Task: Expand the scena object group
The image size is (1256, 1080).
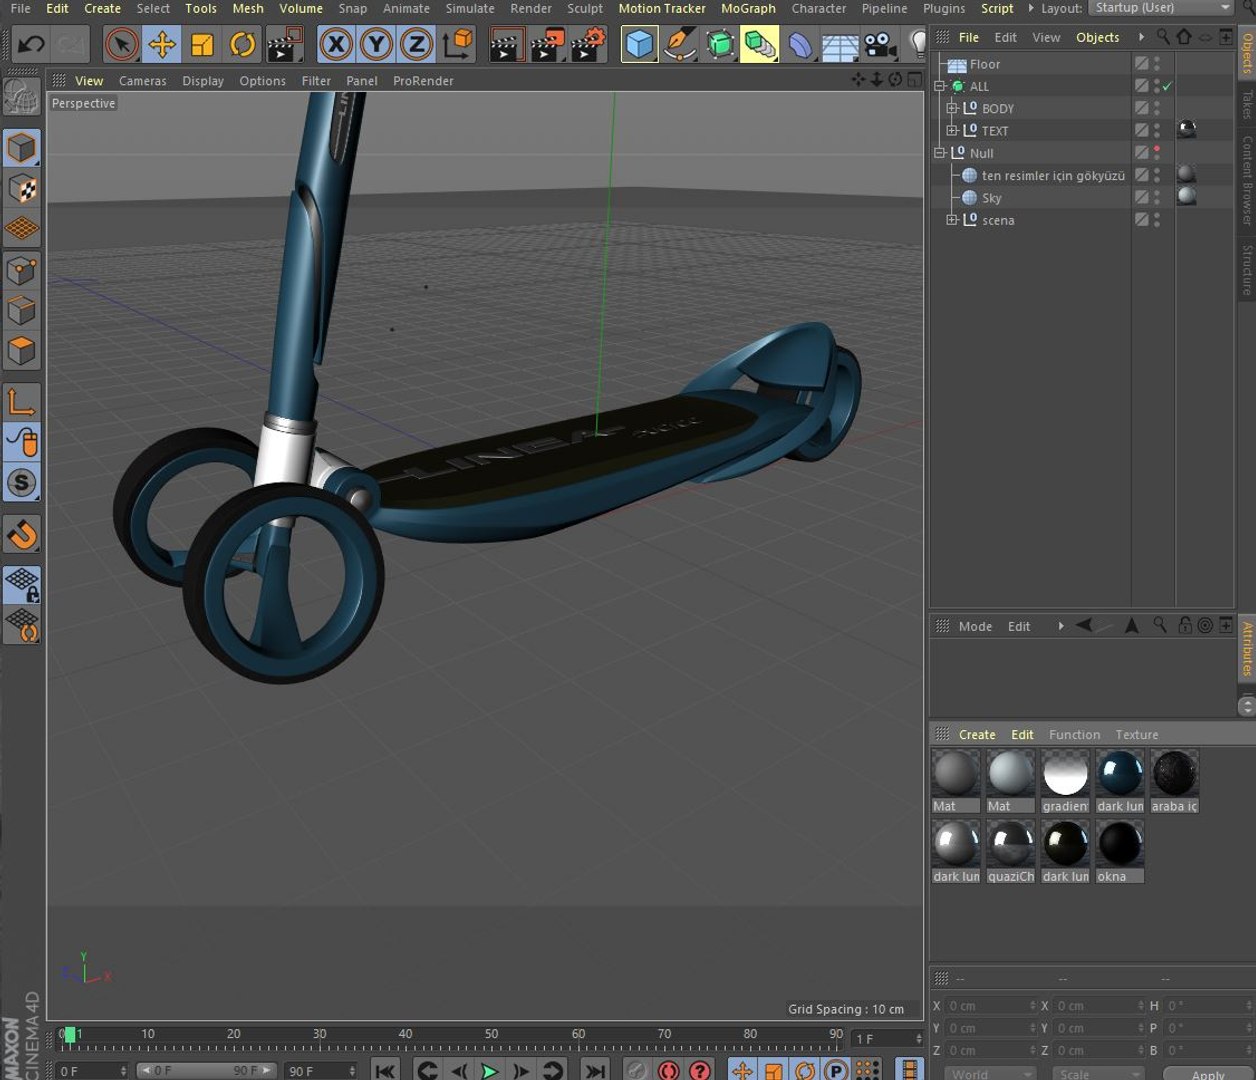Action: tap(952, 220)
